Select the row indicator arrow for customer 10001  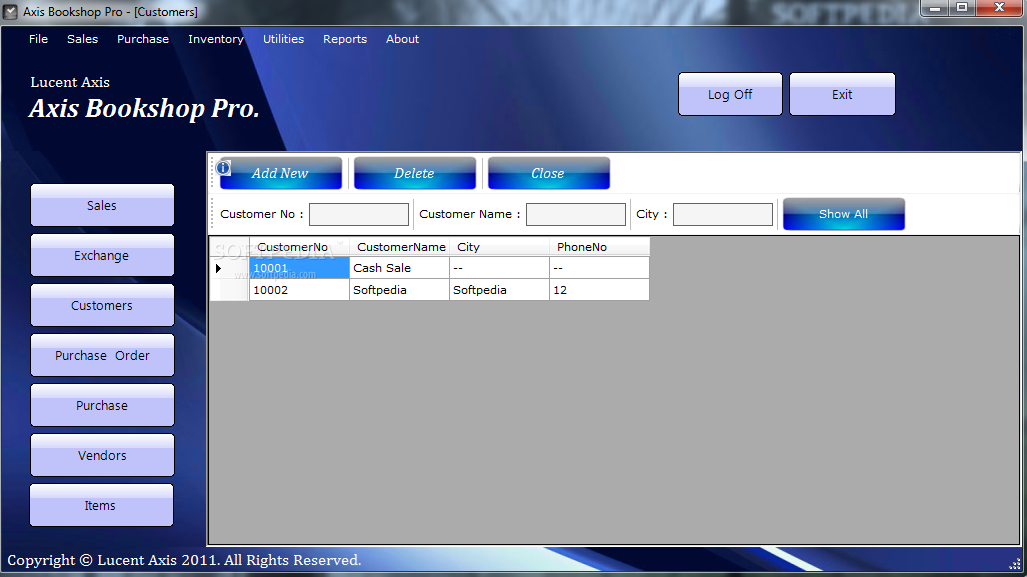coord(218,268)
